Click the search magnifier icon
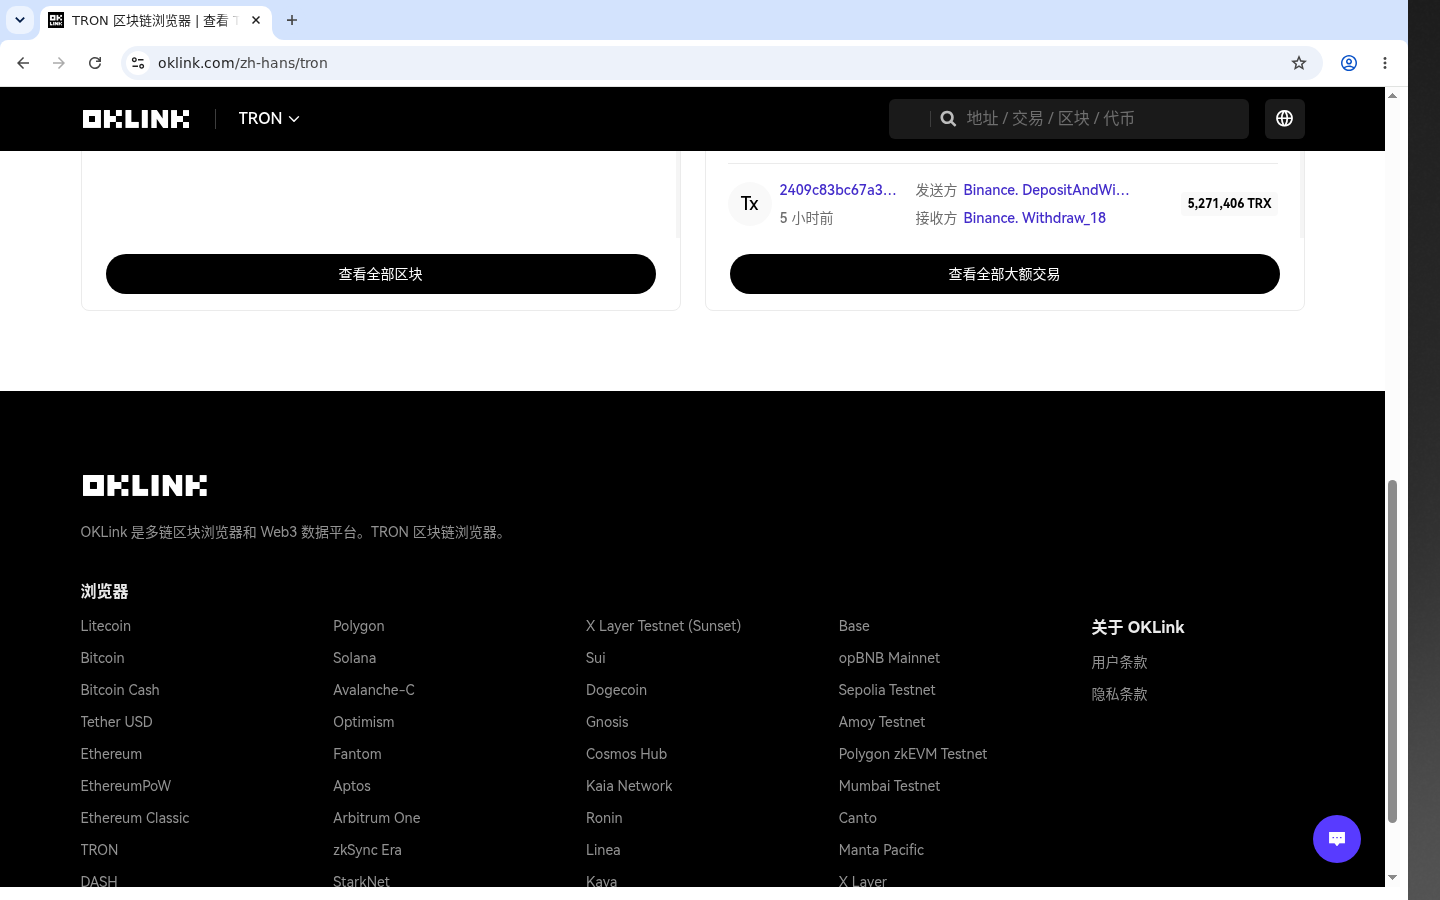Viewport: 1440px width, 900px height. [x=948, y=118]
